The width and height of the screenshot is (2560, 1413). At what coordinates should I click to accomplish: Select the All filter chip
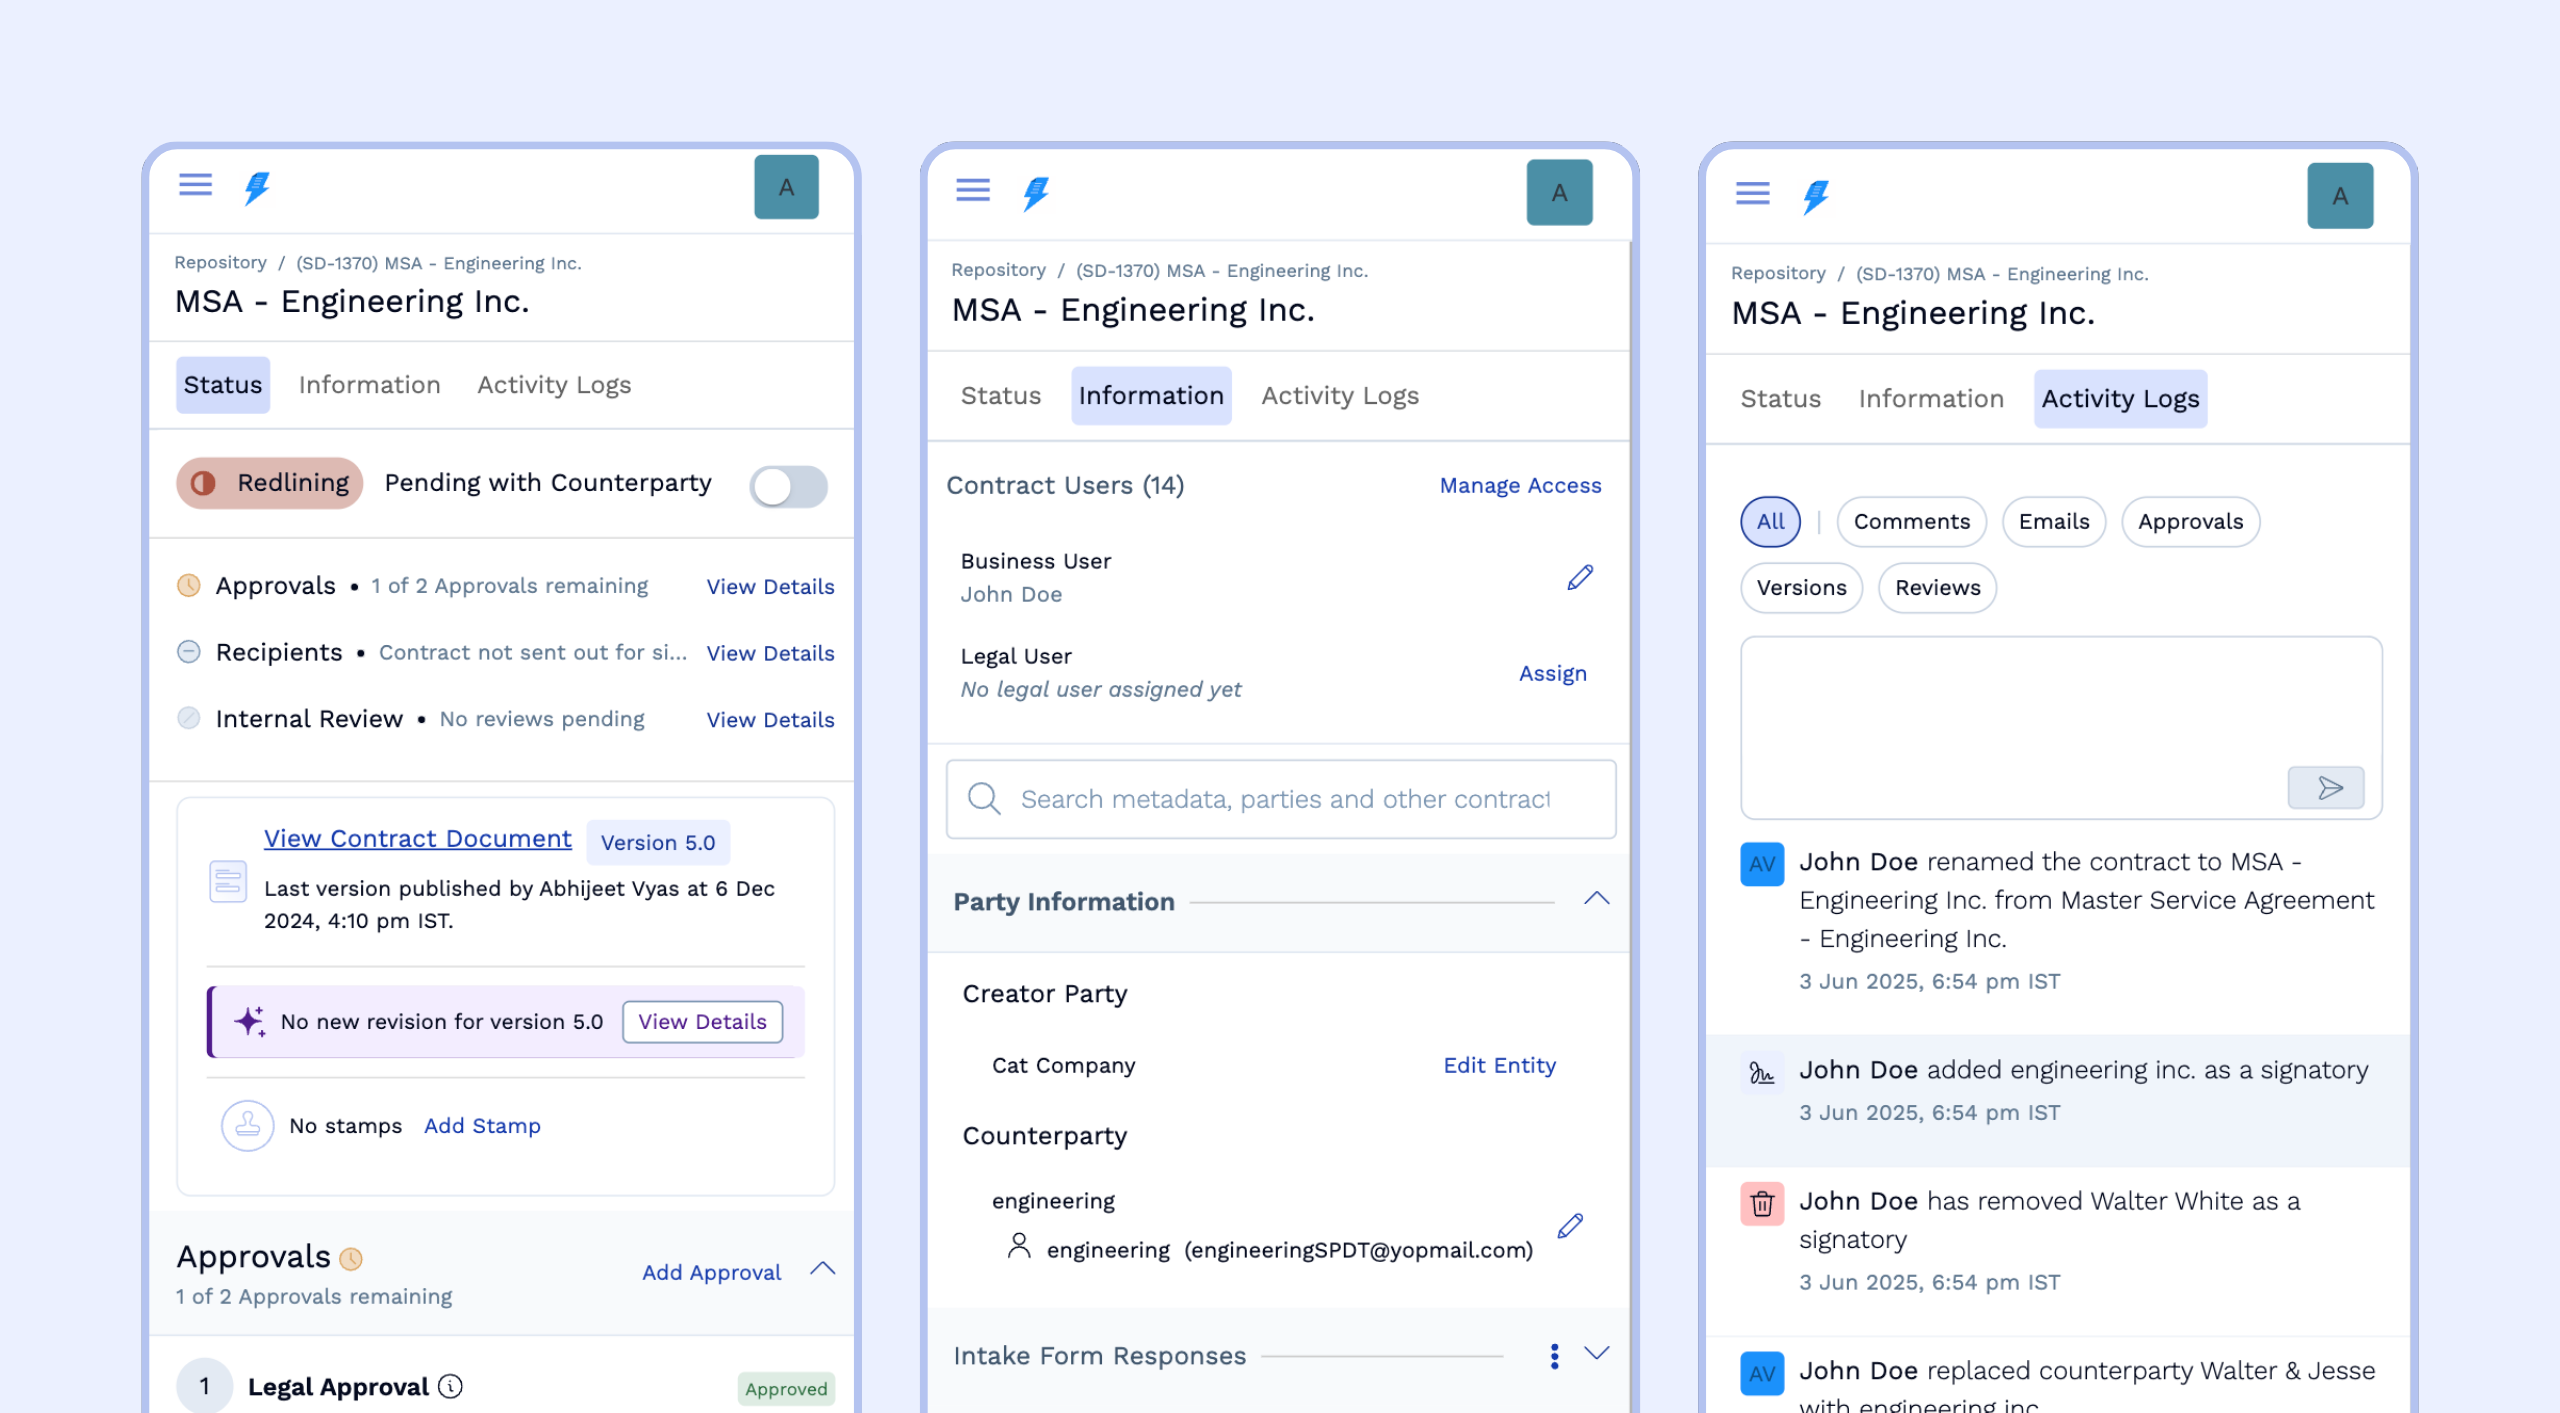(x=1770, y=522)
